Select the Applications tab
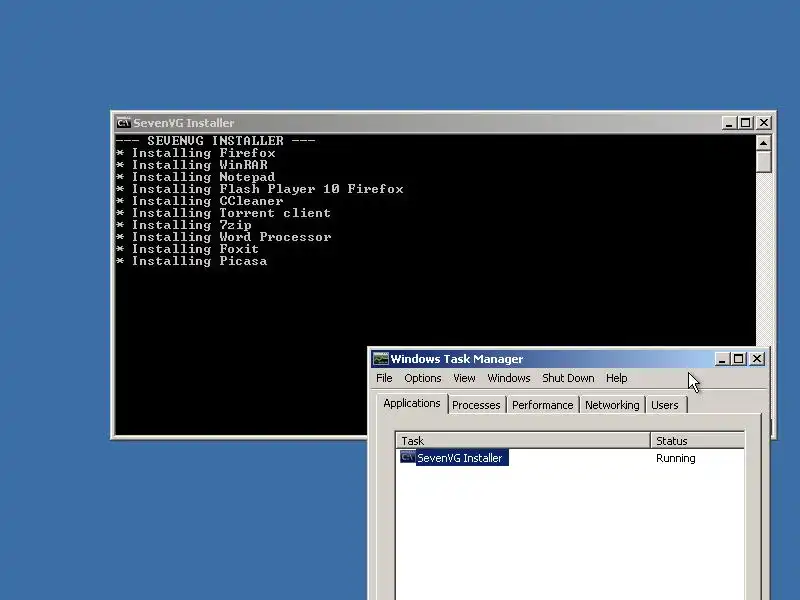800x600 pixels. pos(412,403)
